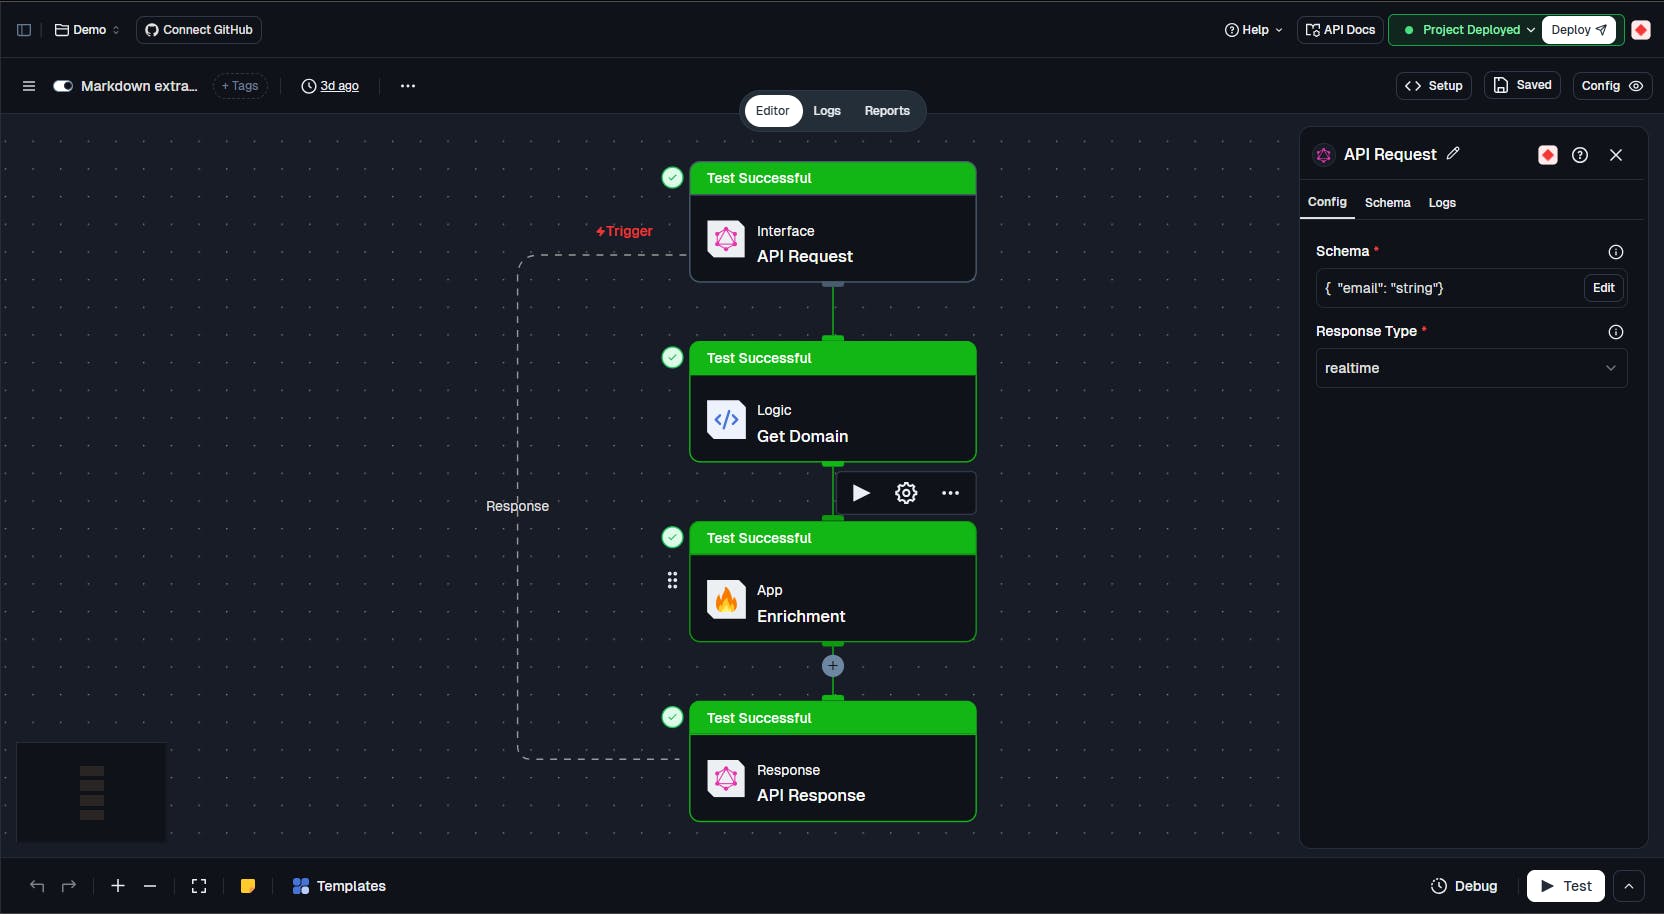
Task: Click the fullscreen fit-view icon
Action: [x=199, y=886]
